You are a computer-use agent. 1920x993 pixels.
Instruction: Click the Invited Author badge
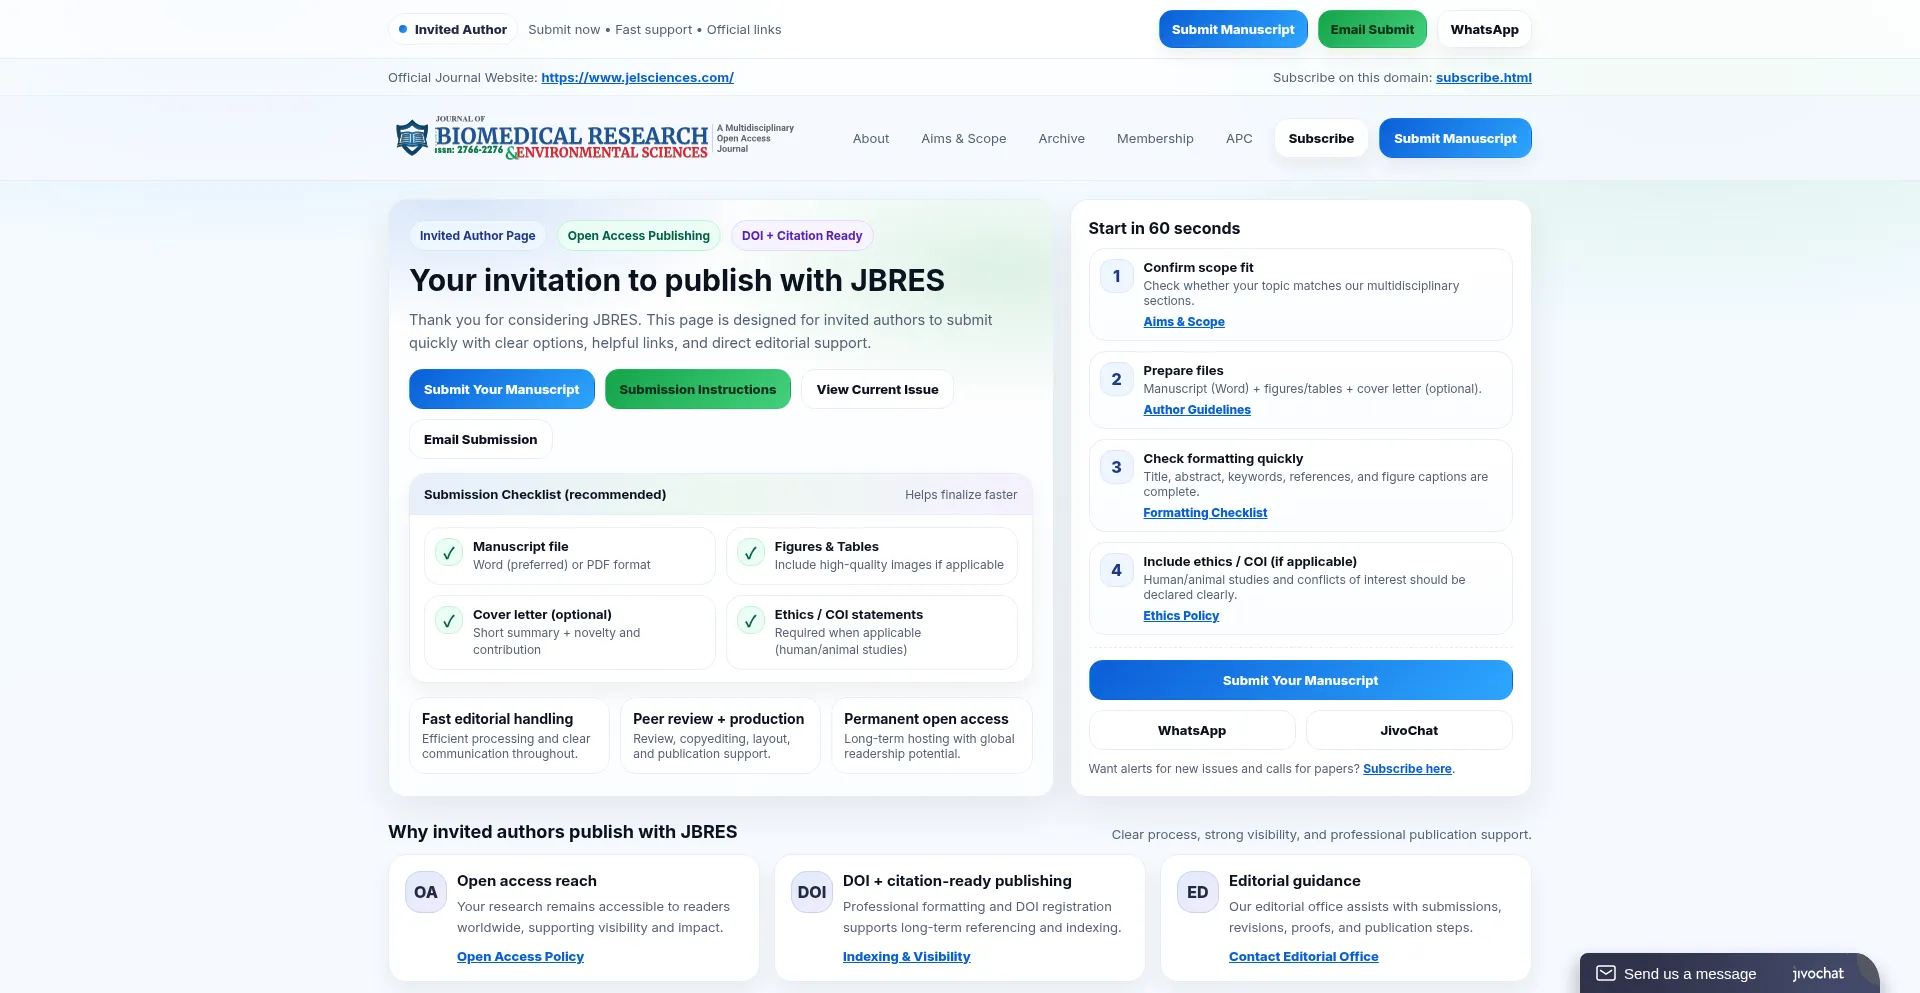pyautogui.click(x=452, y=29)
